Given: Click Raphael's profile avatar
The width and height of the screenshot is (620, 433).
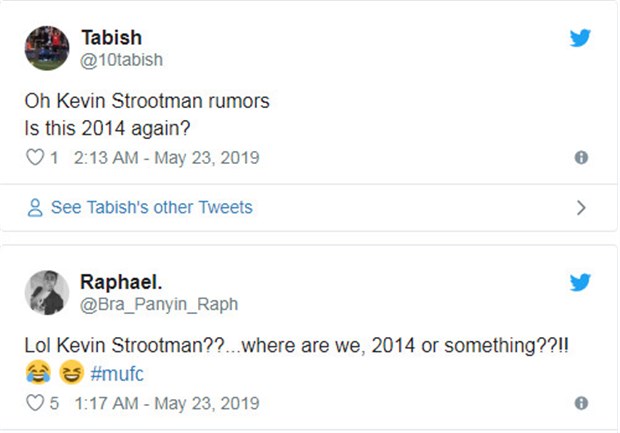Looking at the screenshot, I should click(47, 293).
